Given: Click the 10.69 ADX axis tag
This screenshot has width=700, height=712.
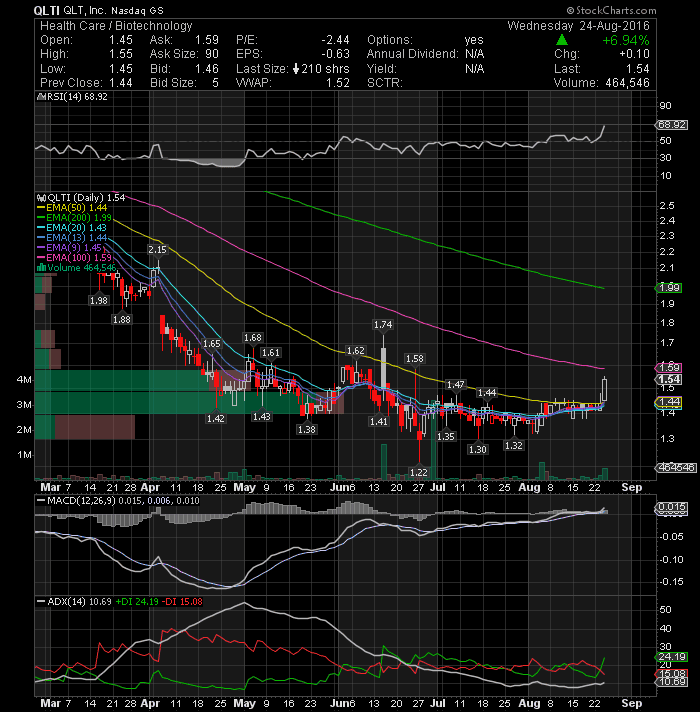Looking at the screenshot, I should pos(672,682).
